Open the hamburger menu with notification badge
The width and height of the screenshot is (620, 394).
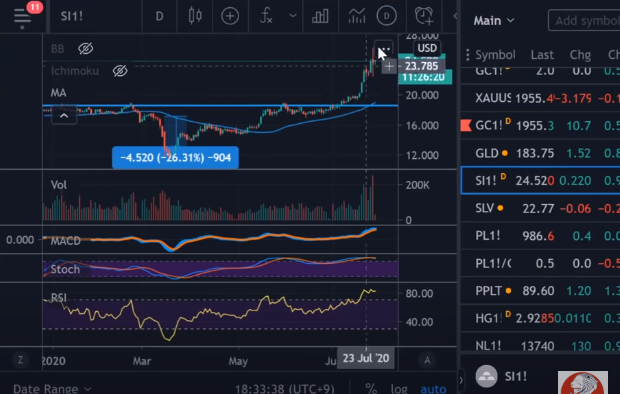tap(23, 17)
